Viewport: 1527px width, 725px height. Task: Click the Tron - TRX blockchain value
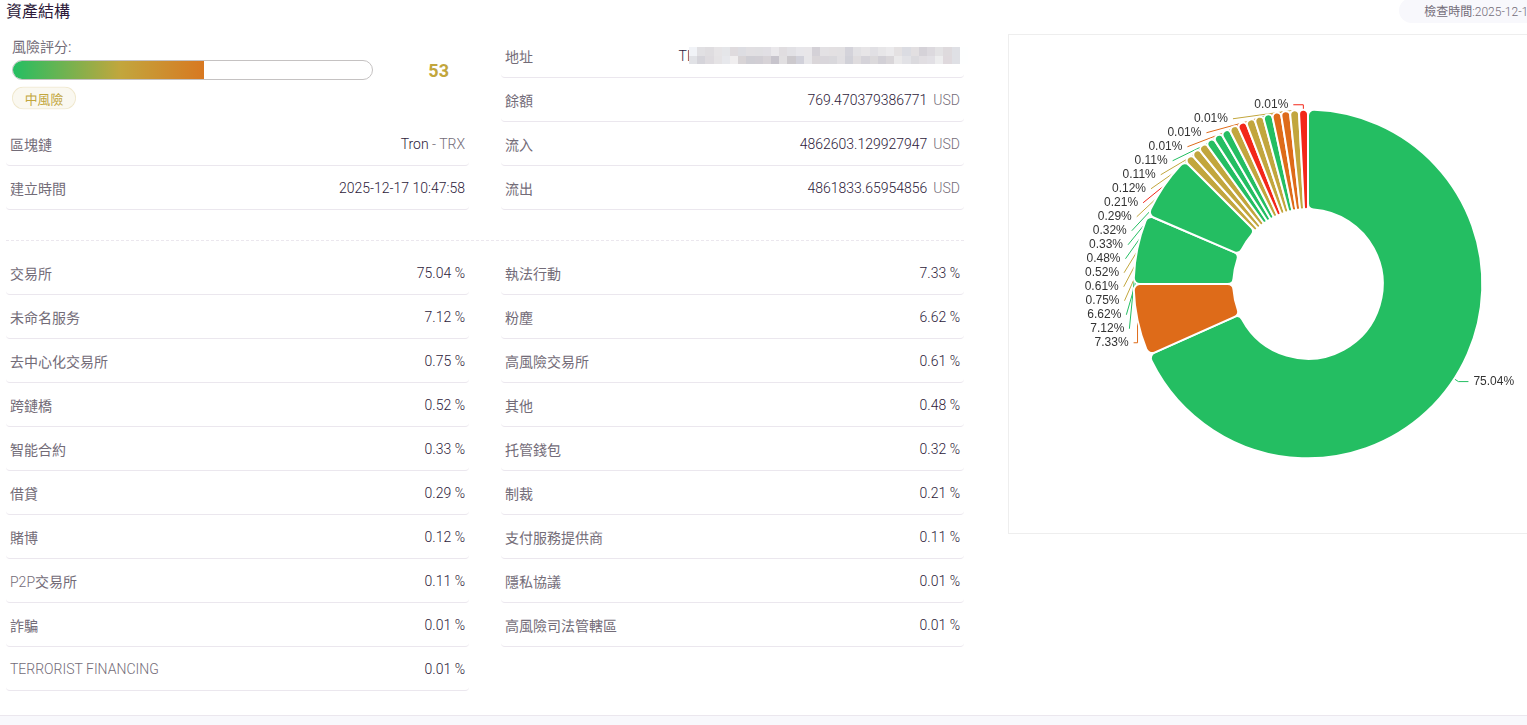432,144
